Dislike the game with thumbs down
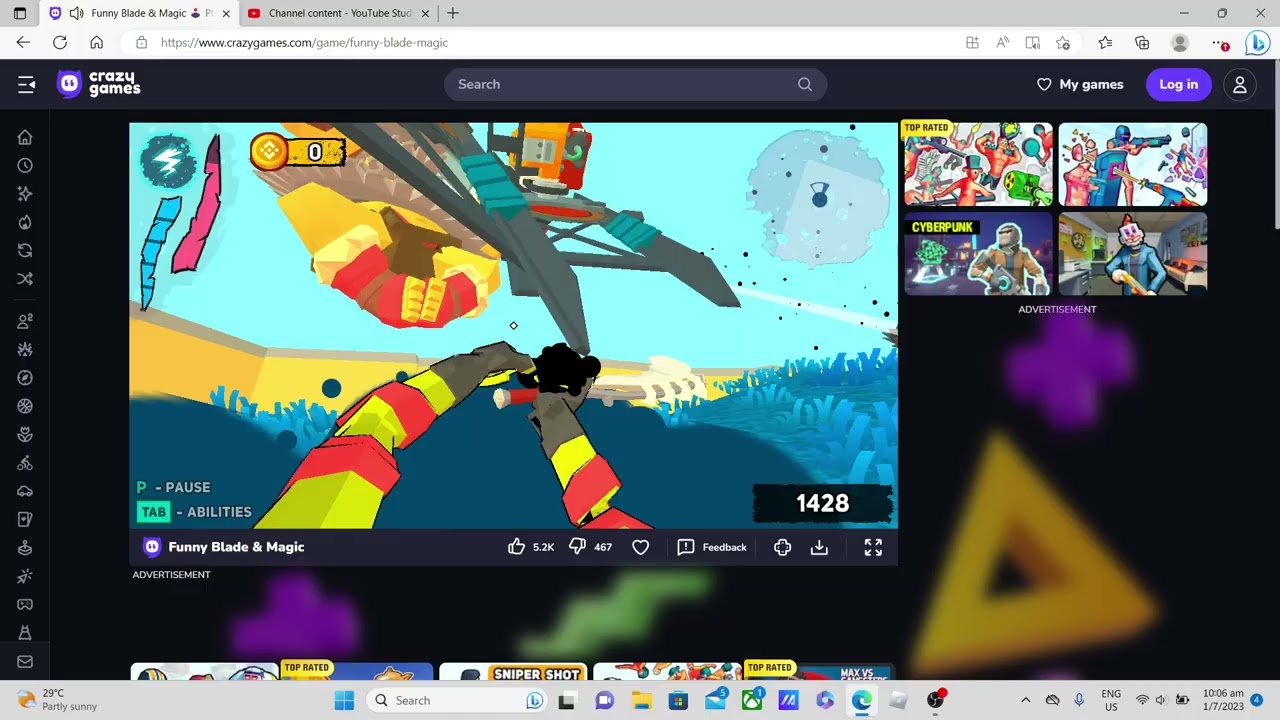Image resolution: width=1280 pixels, height=720 pixels. (x=577, y=547)
